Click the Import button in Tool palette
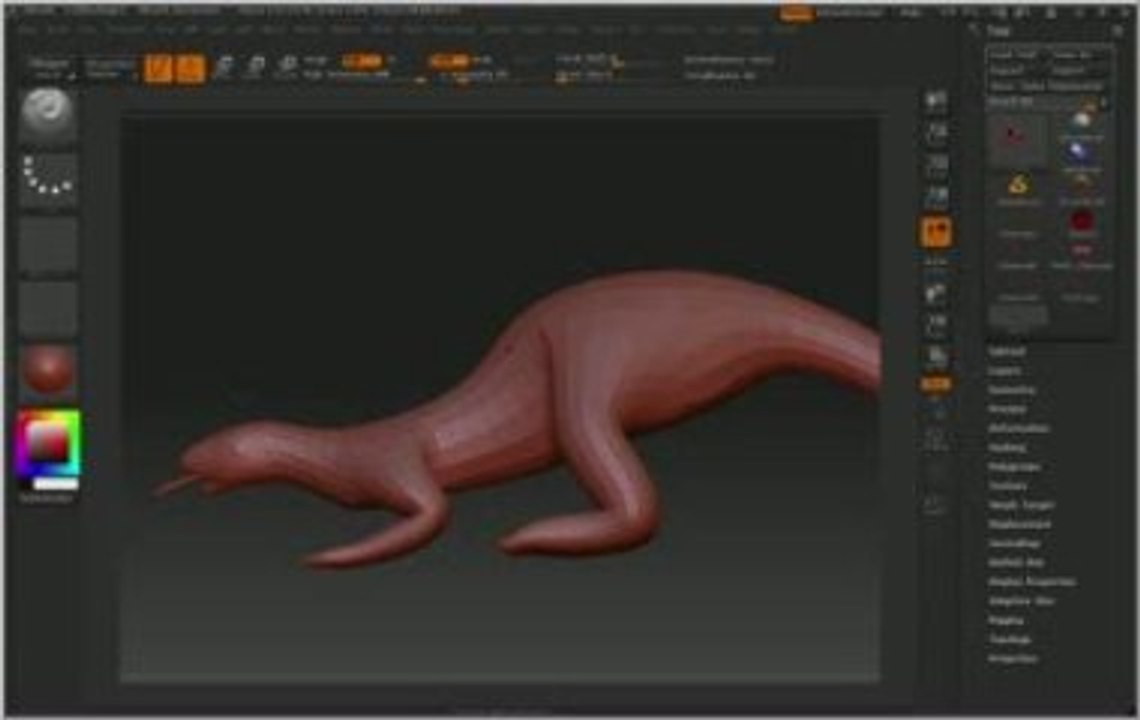The width and height of the screenshot is (1140, 720). tap(1016, 71)
